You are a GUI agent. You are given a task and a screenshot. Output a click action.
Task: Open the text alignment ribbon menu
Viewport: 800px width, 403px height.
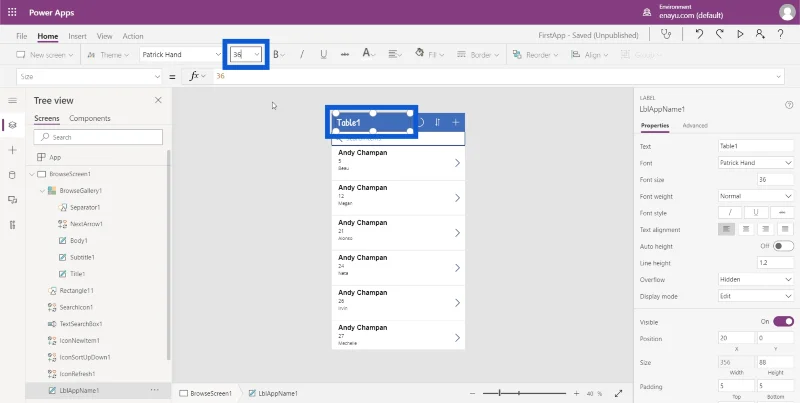pyautogui.click(x=394, y=55)
